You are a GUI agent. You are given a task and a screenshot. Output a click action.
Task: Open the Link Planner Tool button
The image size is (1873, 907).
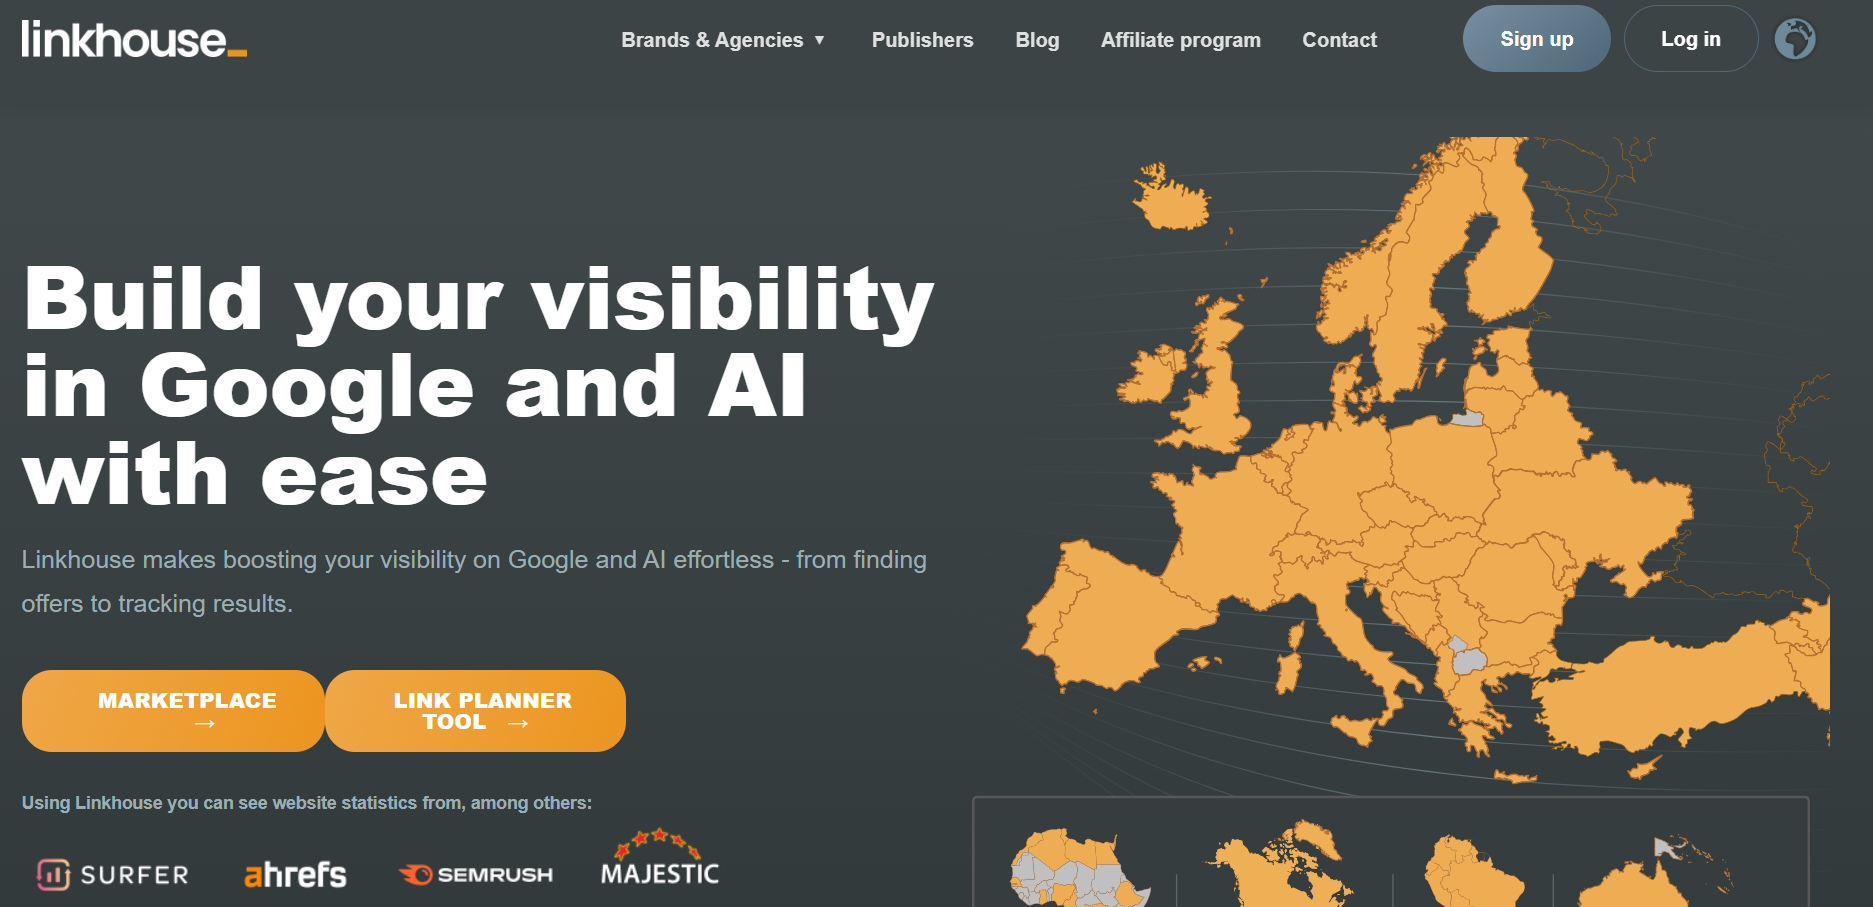(476, 711)
